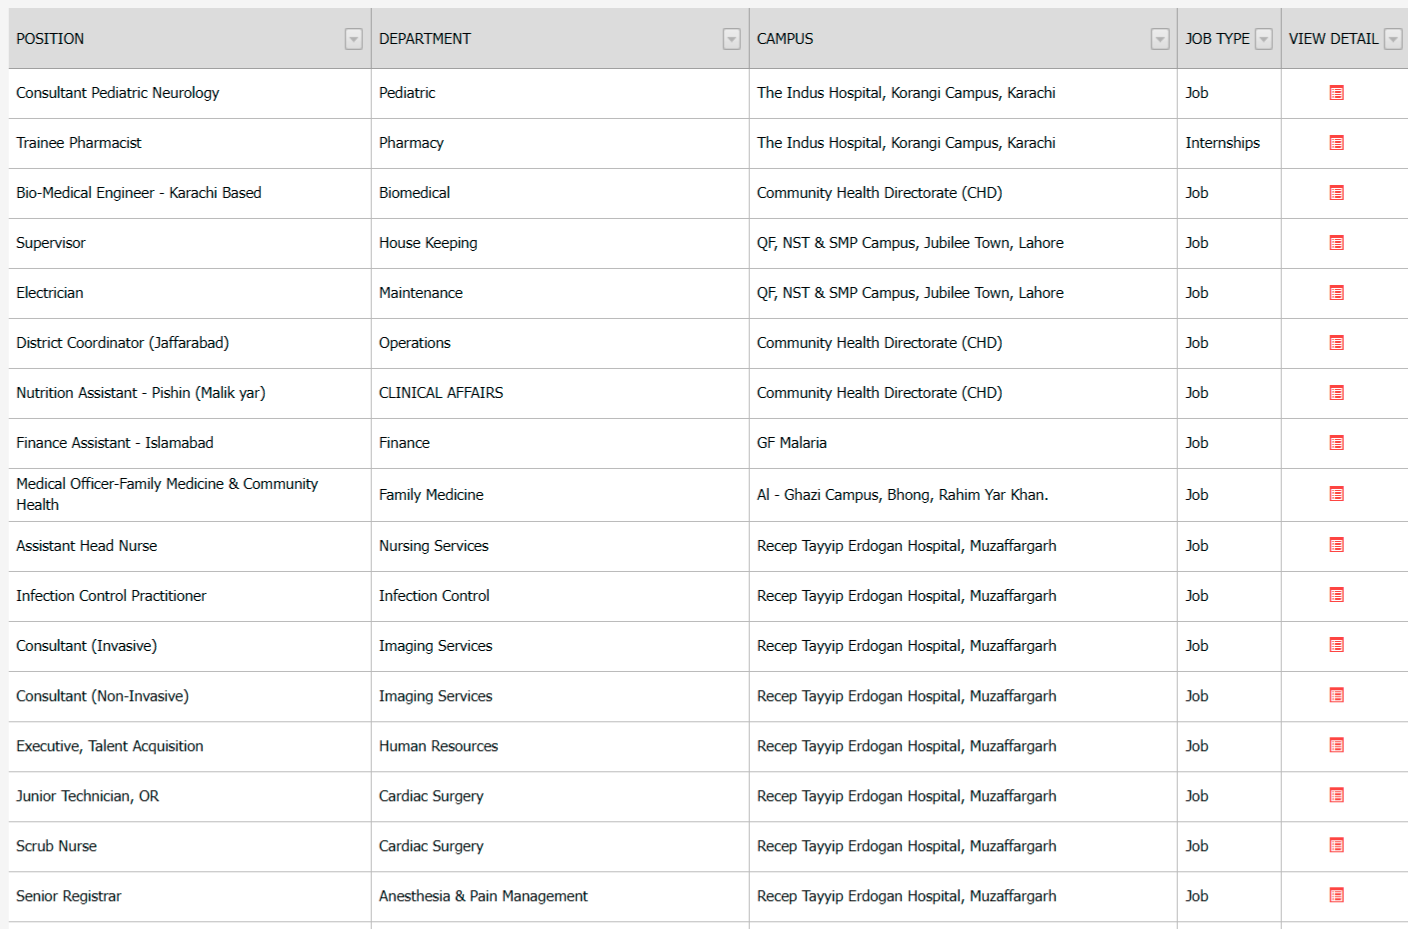The image size is (1408, 929).
Task: Click the District Coordinator (Jaffarabad) row
Action: (x=122, y=343)
